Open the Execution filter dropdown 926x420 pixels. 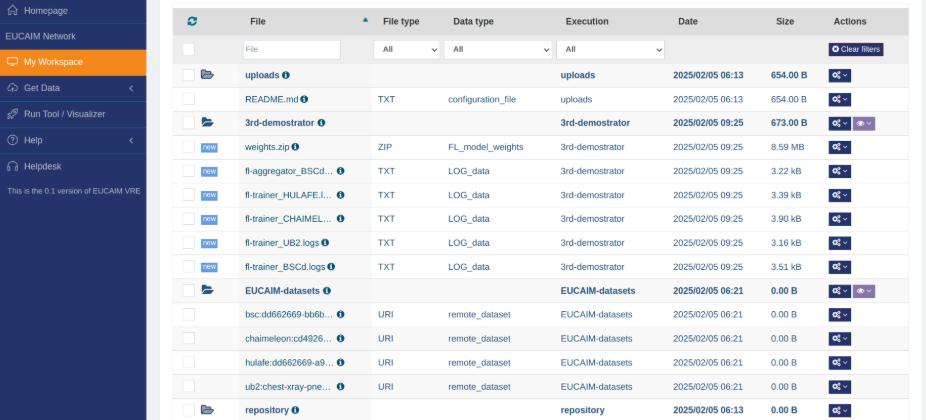610,49
